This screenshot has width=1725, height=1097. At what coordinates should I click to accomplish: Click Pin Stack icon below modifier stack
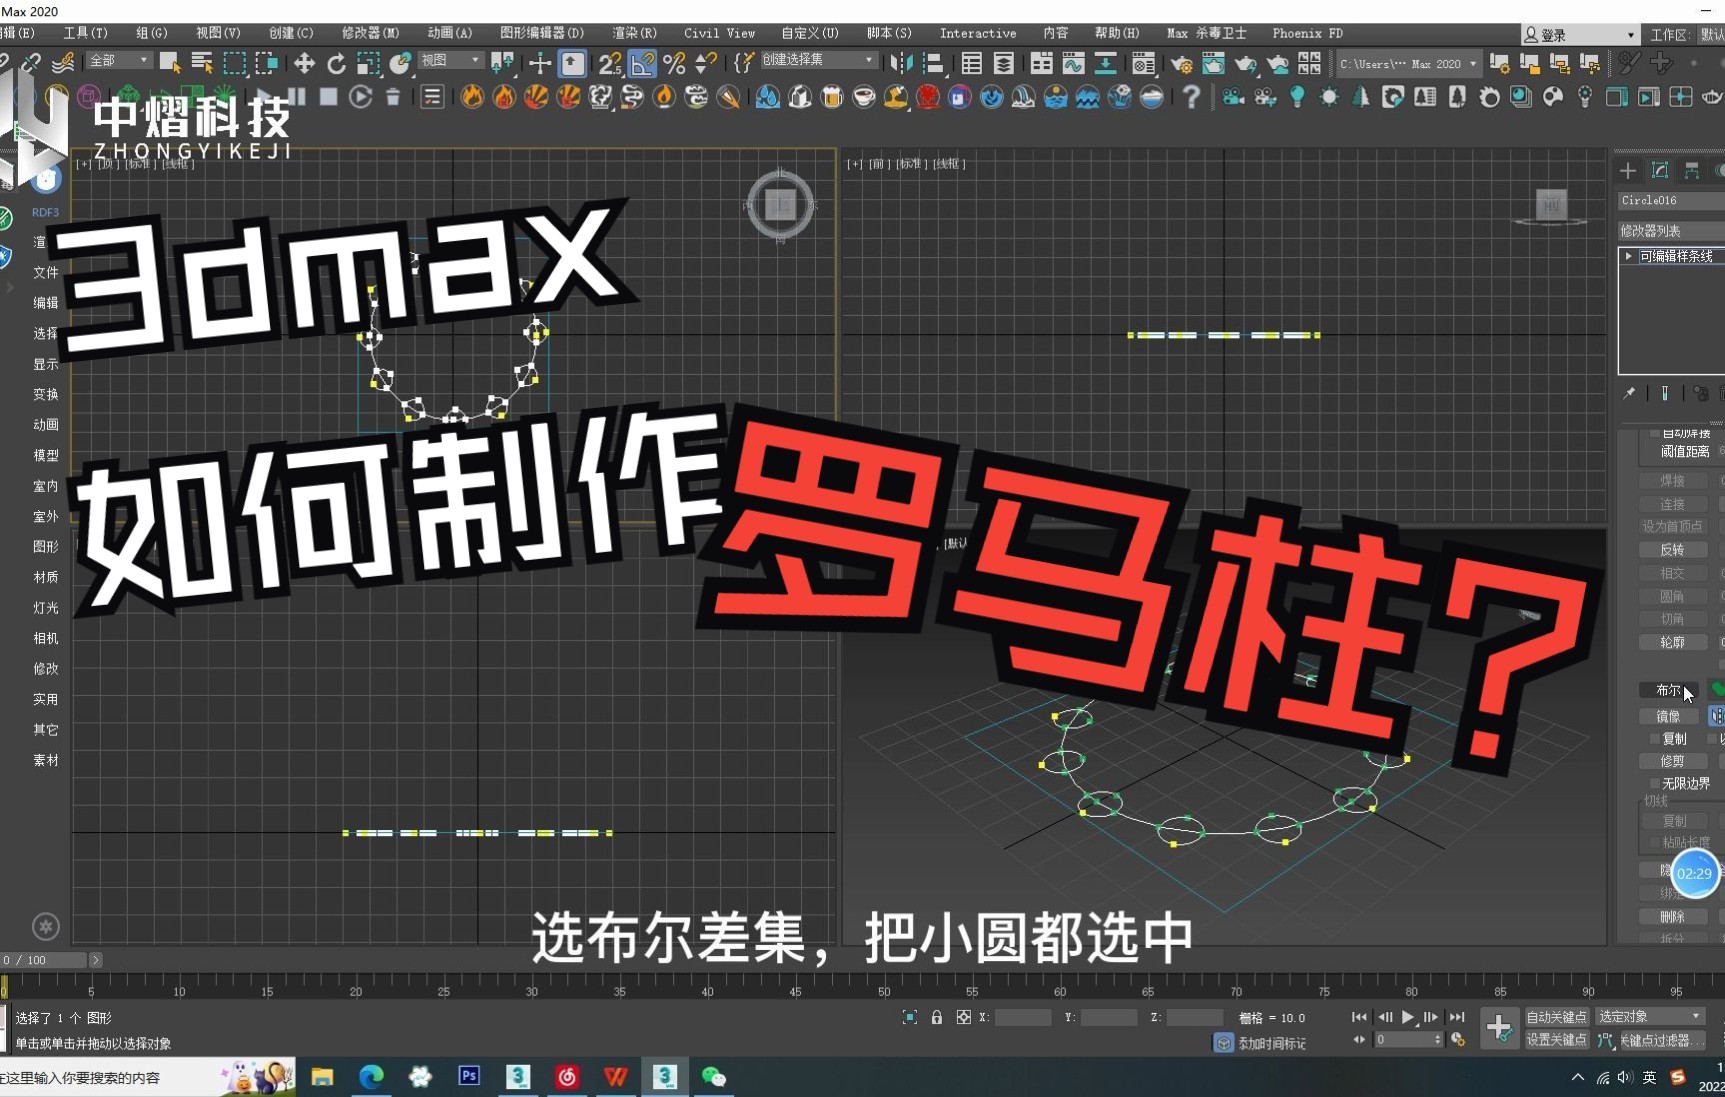coord(1629,393)
